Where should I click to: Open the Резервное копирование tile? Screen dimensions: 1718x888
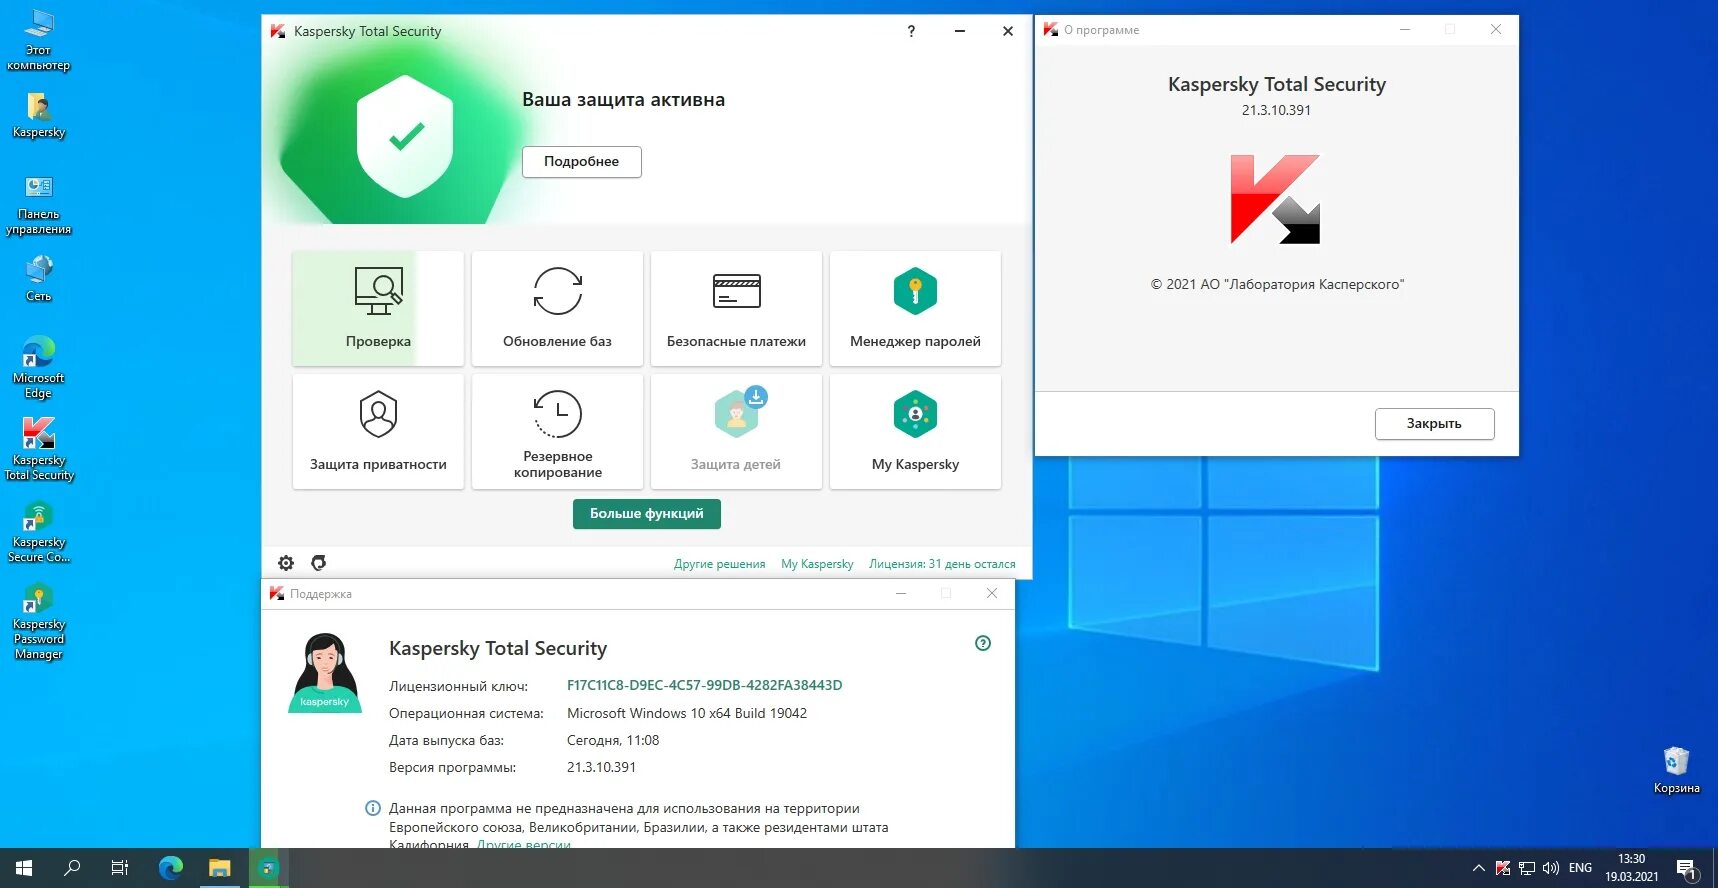click(557, 431)
